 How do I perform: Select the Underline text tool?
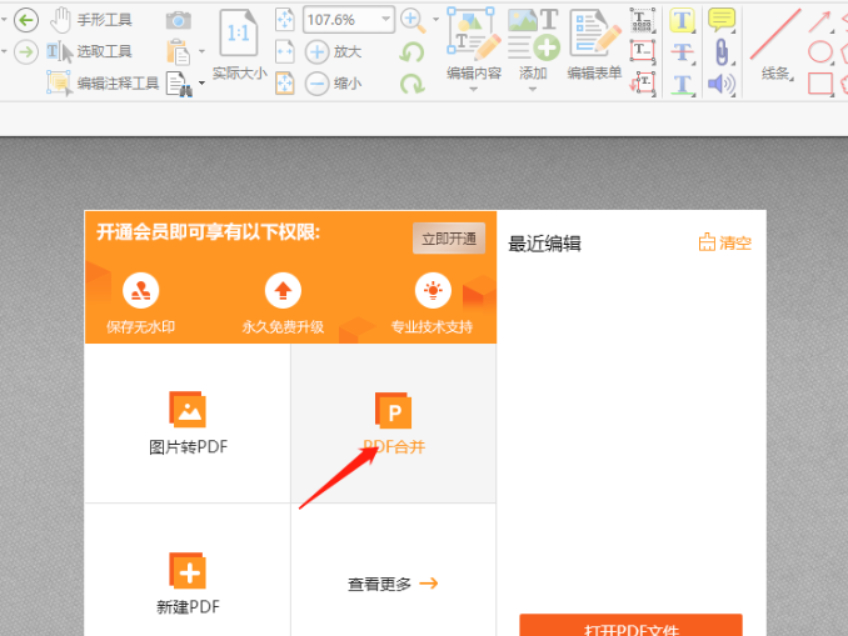tap(683, 84)
